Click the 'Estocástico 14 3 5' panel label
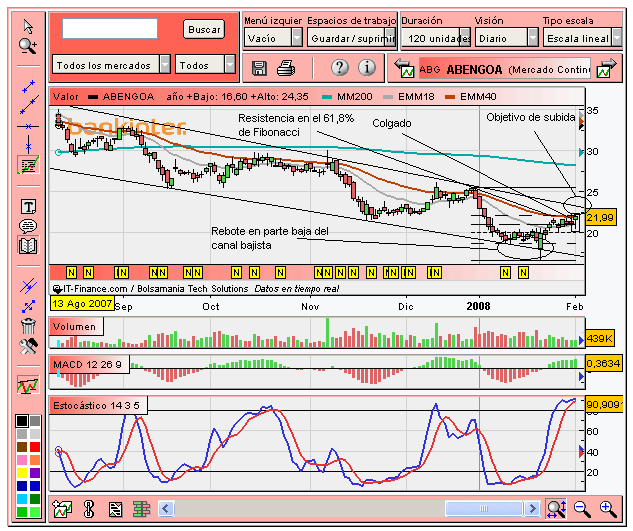The image size is (633, 531). point(98,405)
